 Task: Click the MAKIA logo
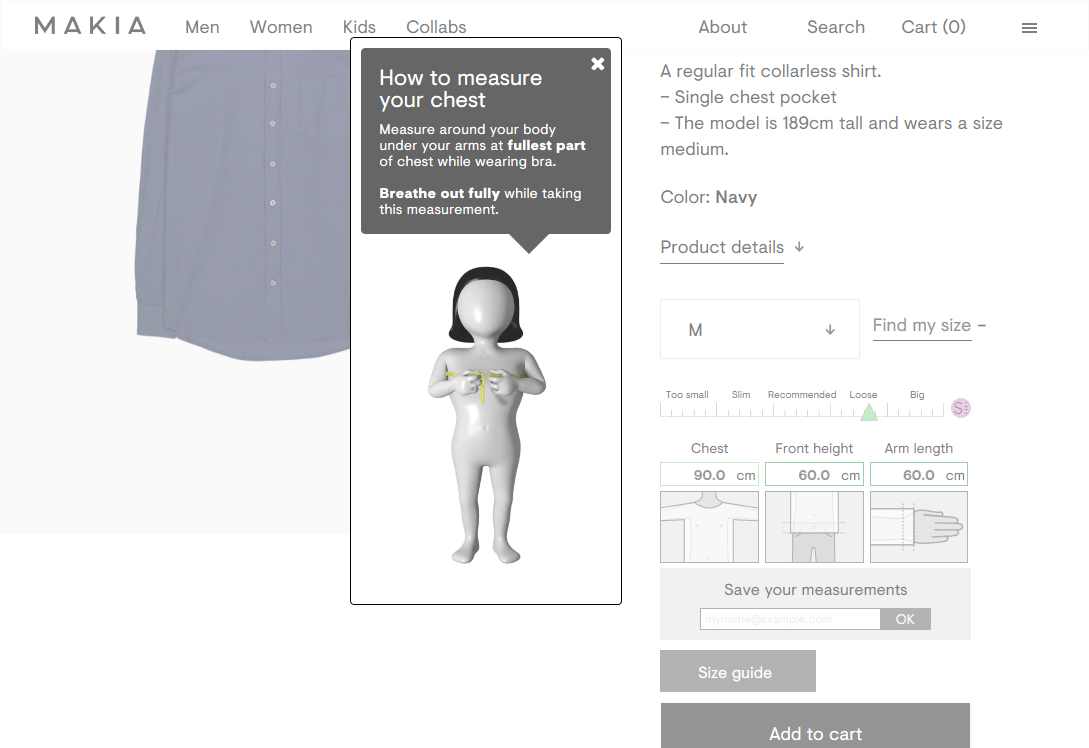coord(90,26)
